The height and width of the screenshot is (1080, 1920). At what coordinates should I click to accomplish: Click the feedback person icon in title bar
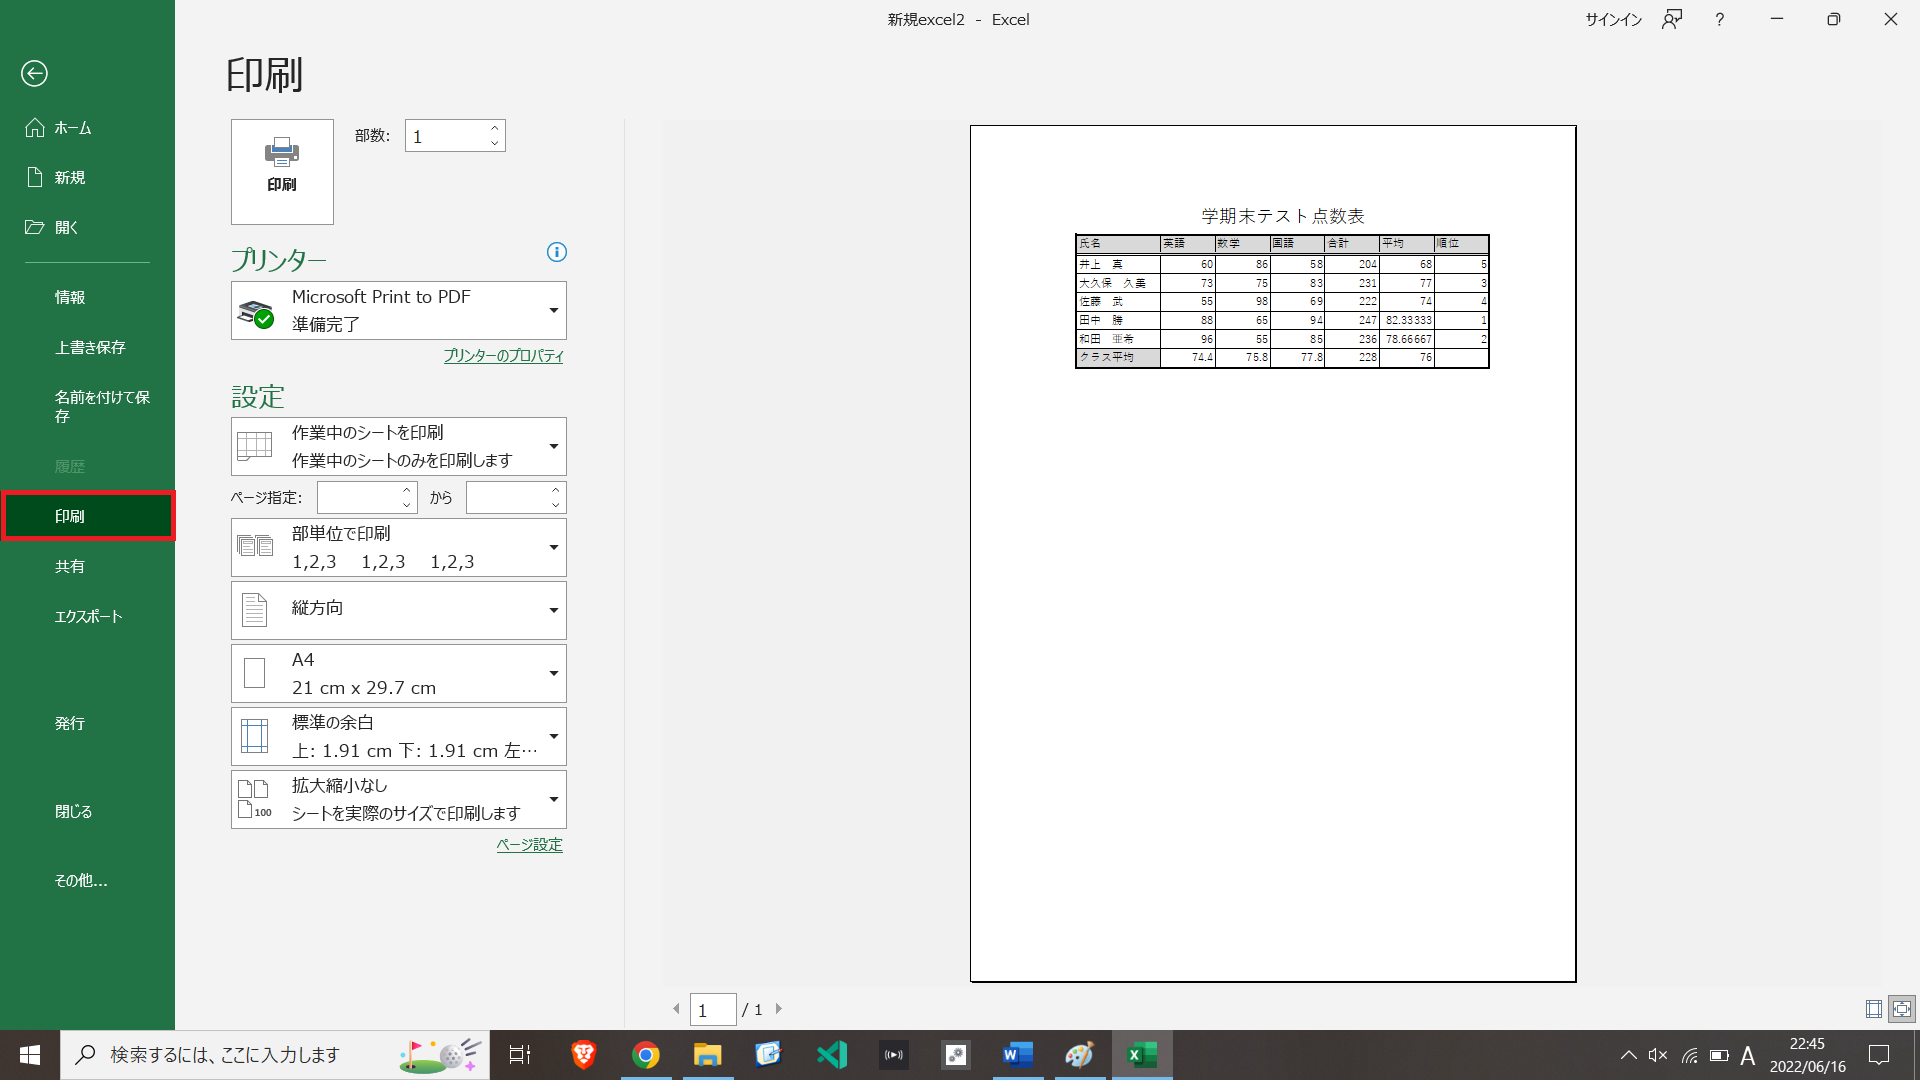pyautogui.click(x=1672, y=19)
